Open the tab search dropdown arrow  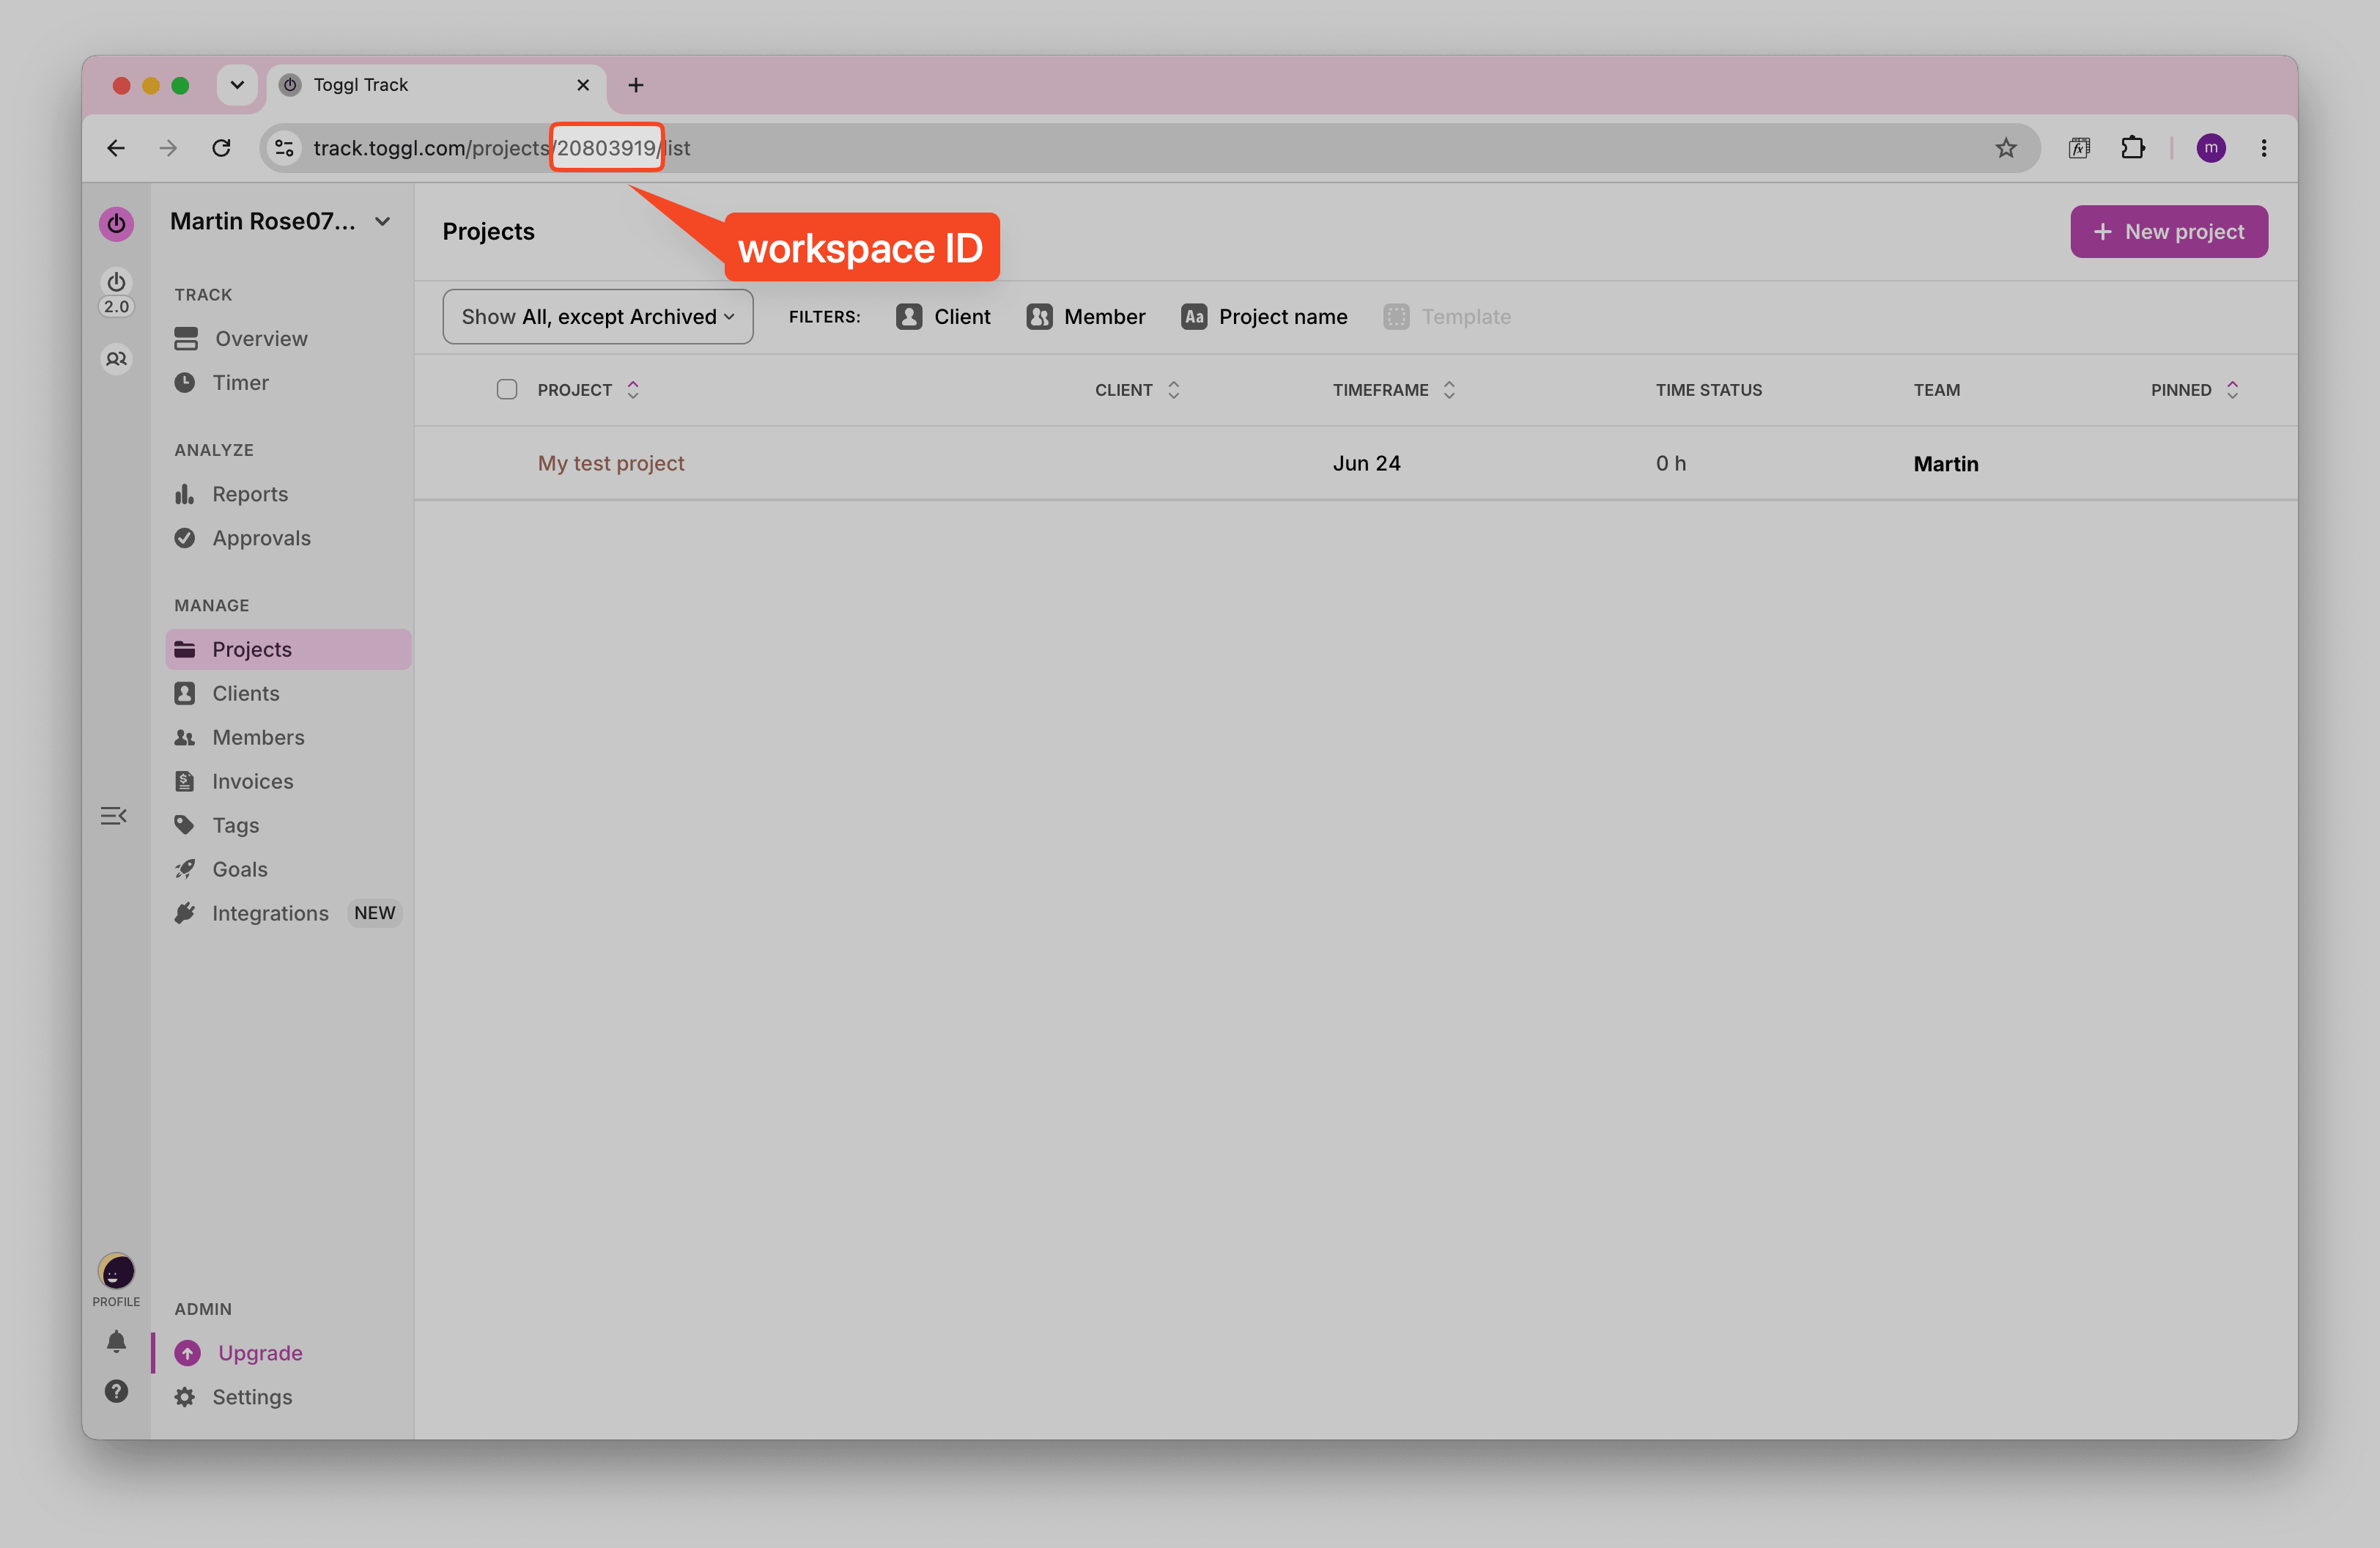click(x=237, y=85)
